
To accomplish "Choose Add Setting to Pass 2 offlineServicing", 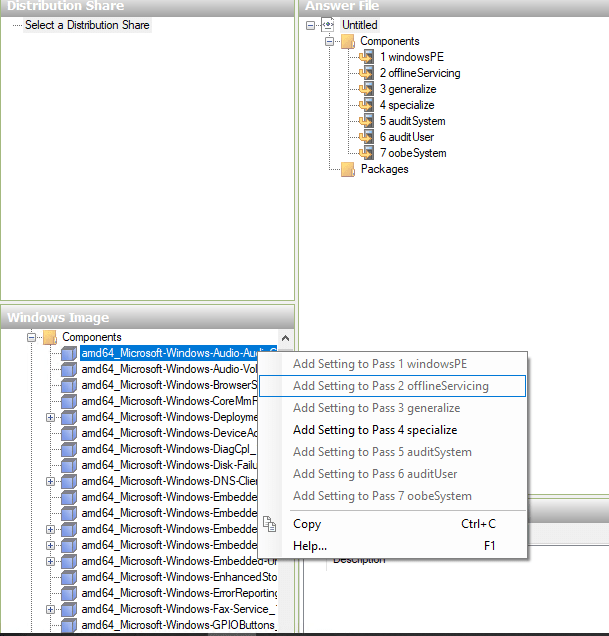I will (x=392, y=386).
